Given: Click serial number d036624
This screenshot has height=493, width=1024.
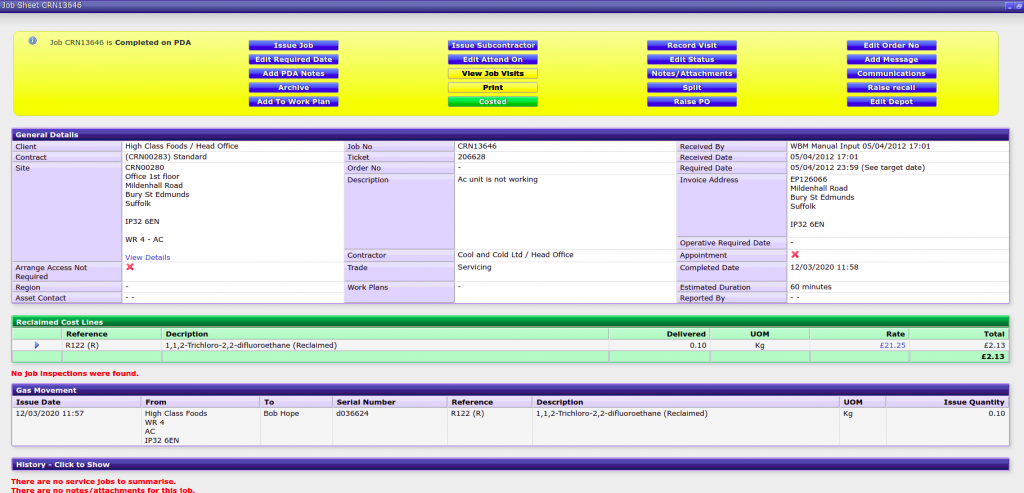Looking at the screenshot, I should click(353, 413).
